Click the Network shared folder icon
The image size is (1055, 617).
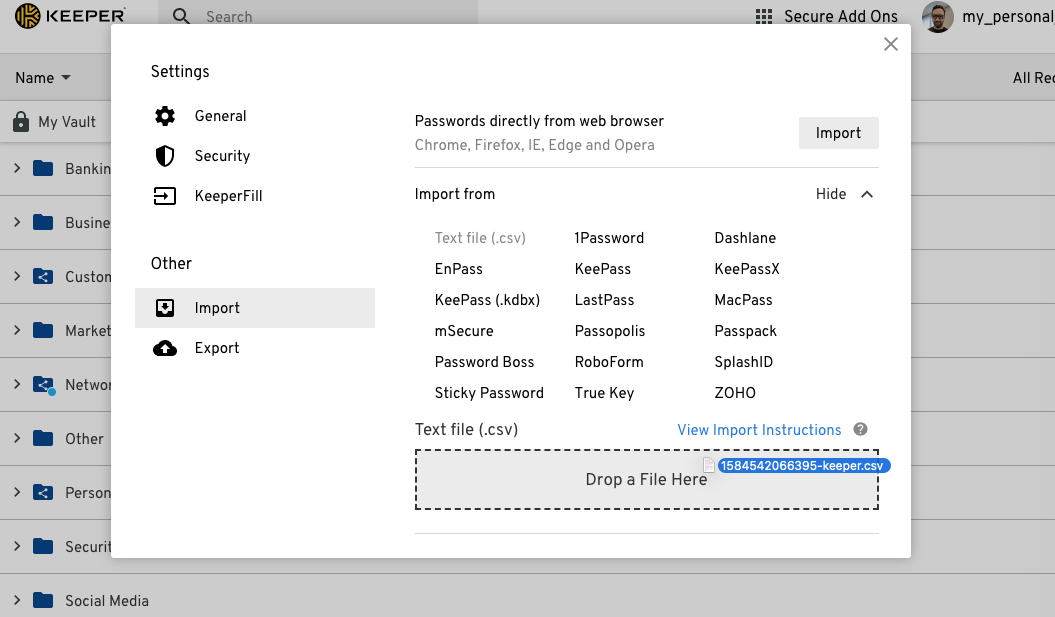pos(43,384)
